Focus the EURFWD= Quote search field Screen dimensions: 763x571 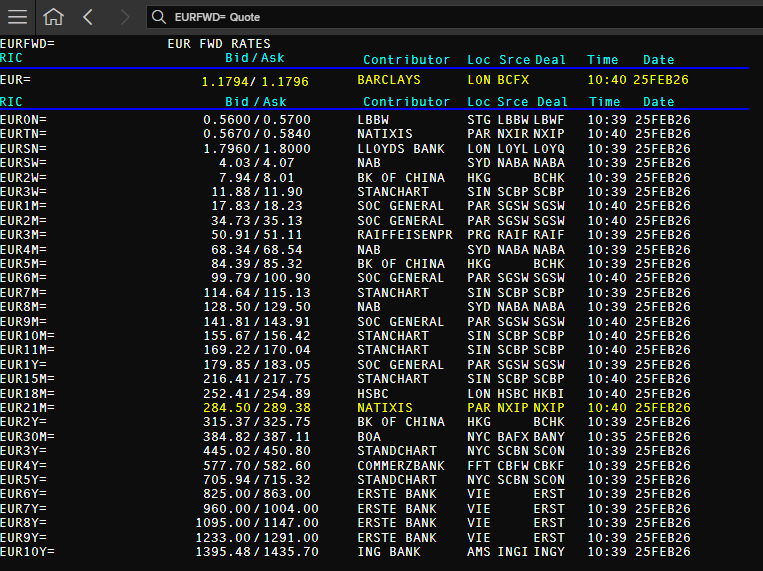(x=453, y=17)
